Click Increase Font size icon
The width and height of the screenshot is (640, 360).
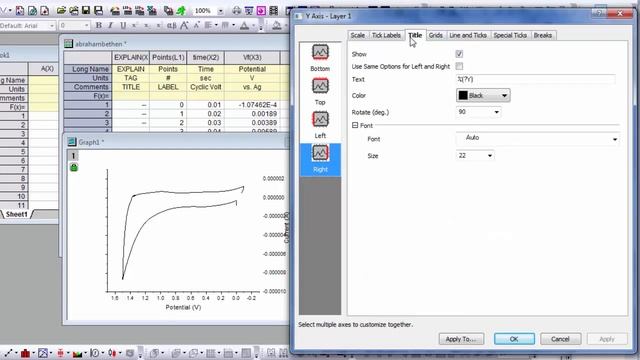[x=184, y=25]
